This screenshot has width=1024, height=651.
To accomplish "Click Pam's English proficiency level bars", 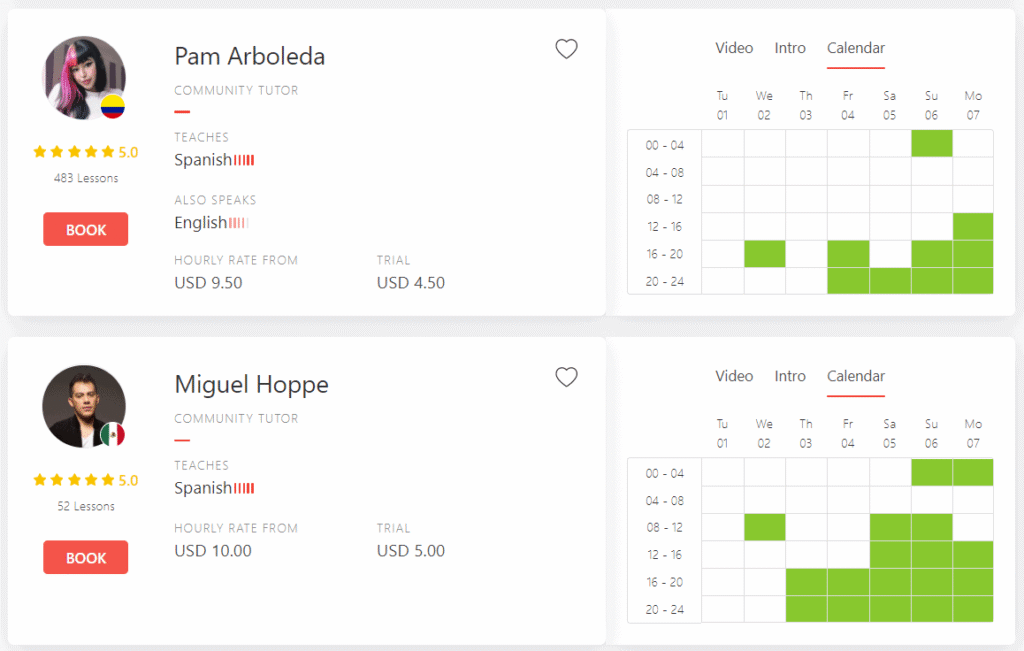I will [238, 223].
